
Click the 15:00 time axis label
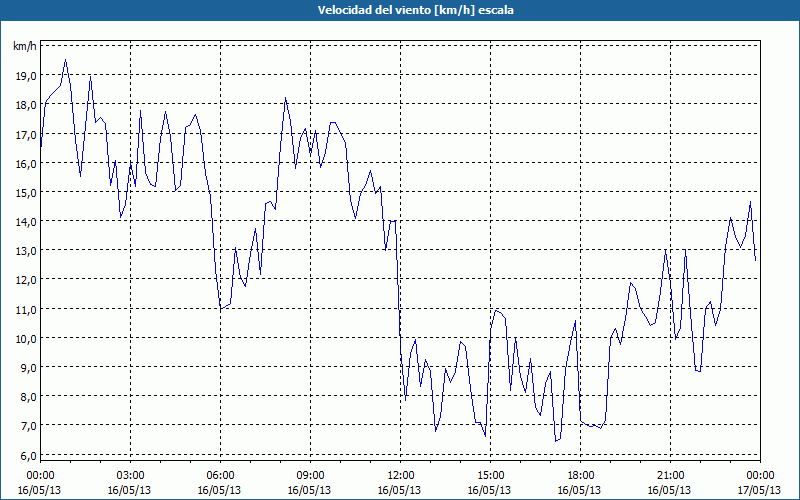(490, 476)
